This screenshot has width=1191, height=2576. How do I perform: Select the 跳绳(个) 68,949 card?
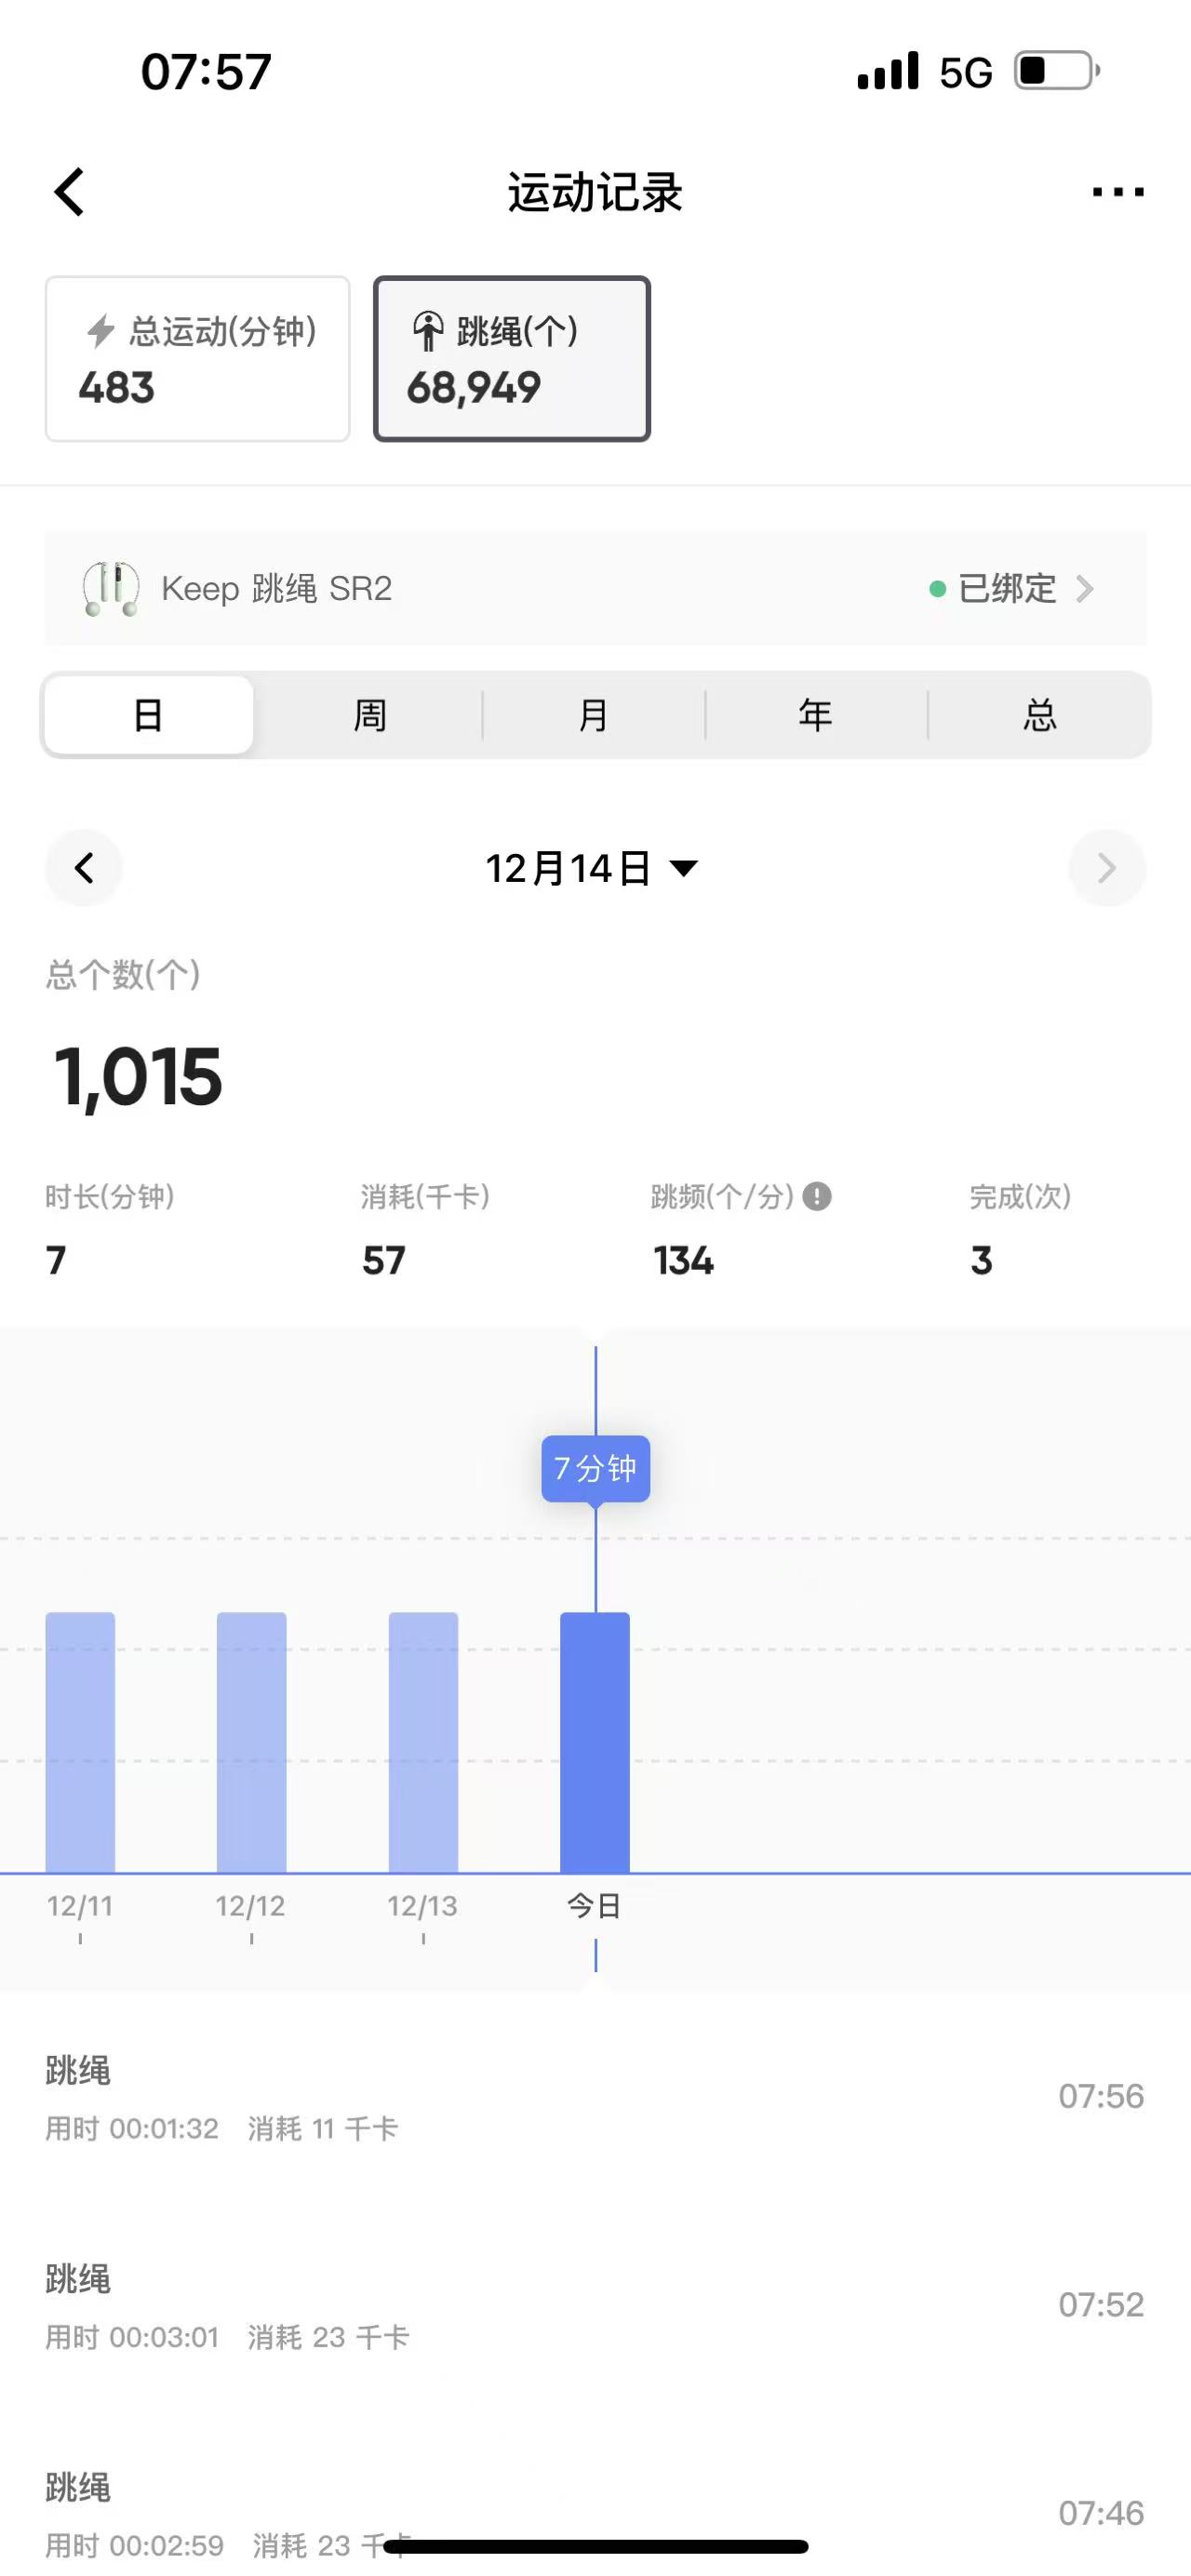512,358
